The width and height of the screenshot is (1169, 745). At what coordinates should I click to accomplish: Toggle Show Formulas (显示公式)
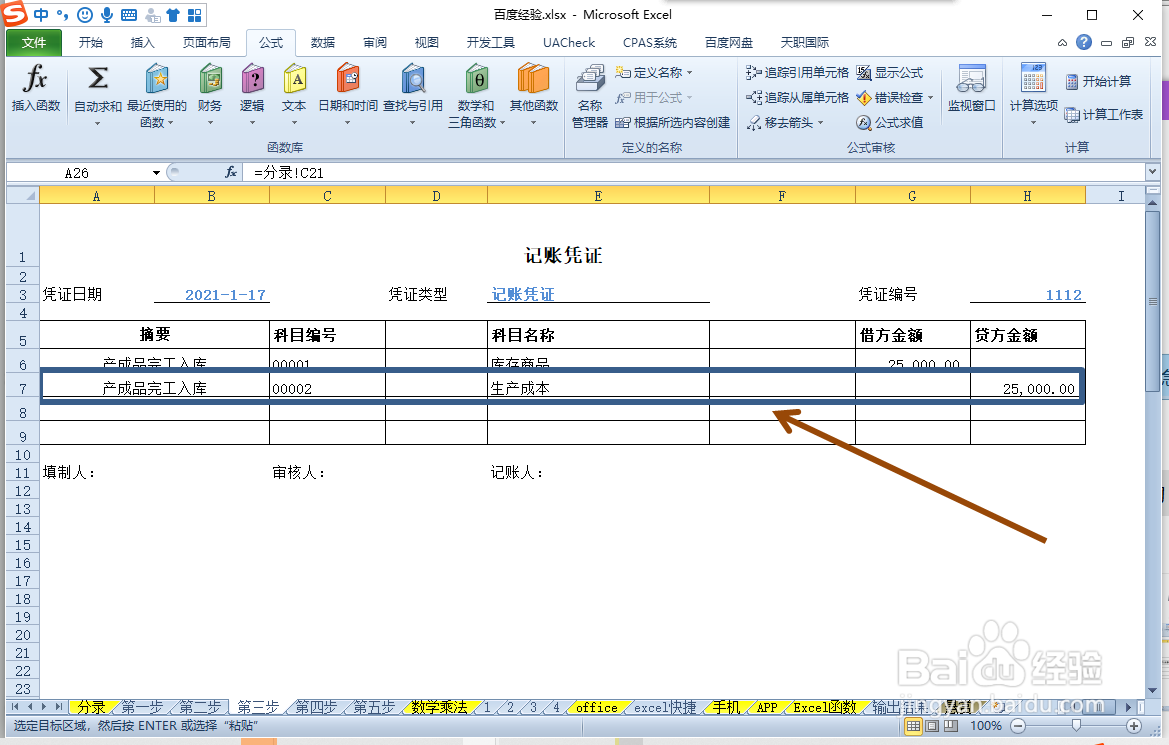coord(889,72)
